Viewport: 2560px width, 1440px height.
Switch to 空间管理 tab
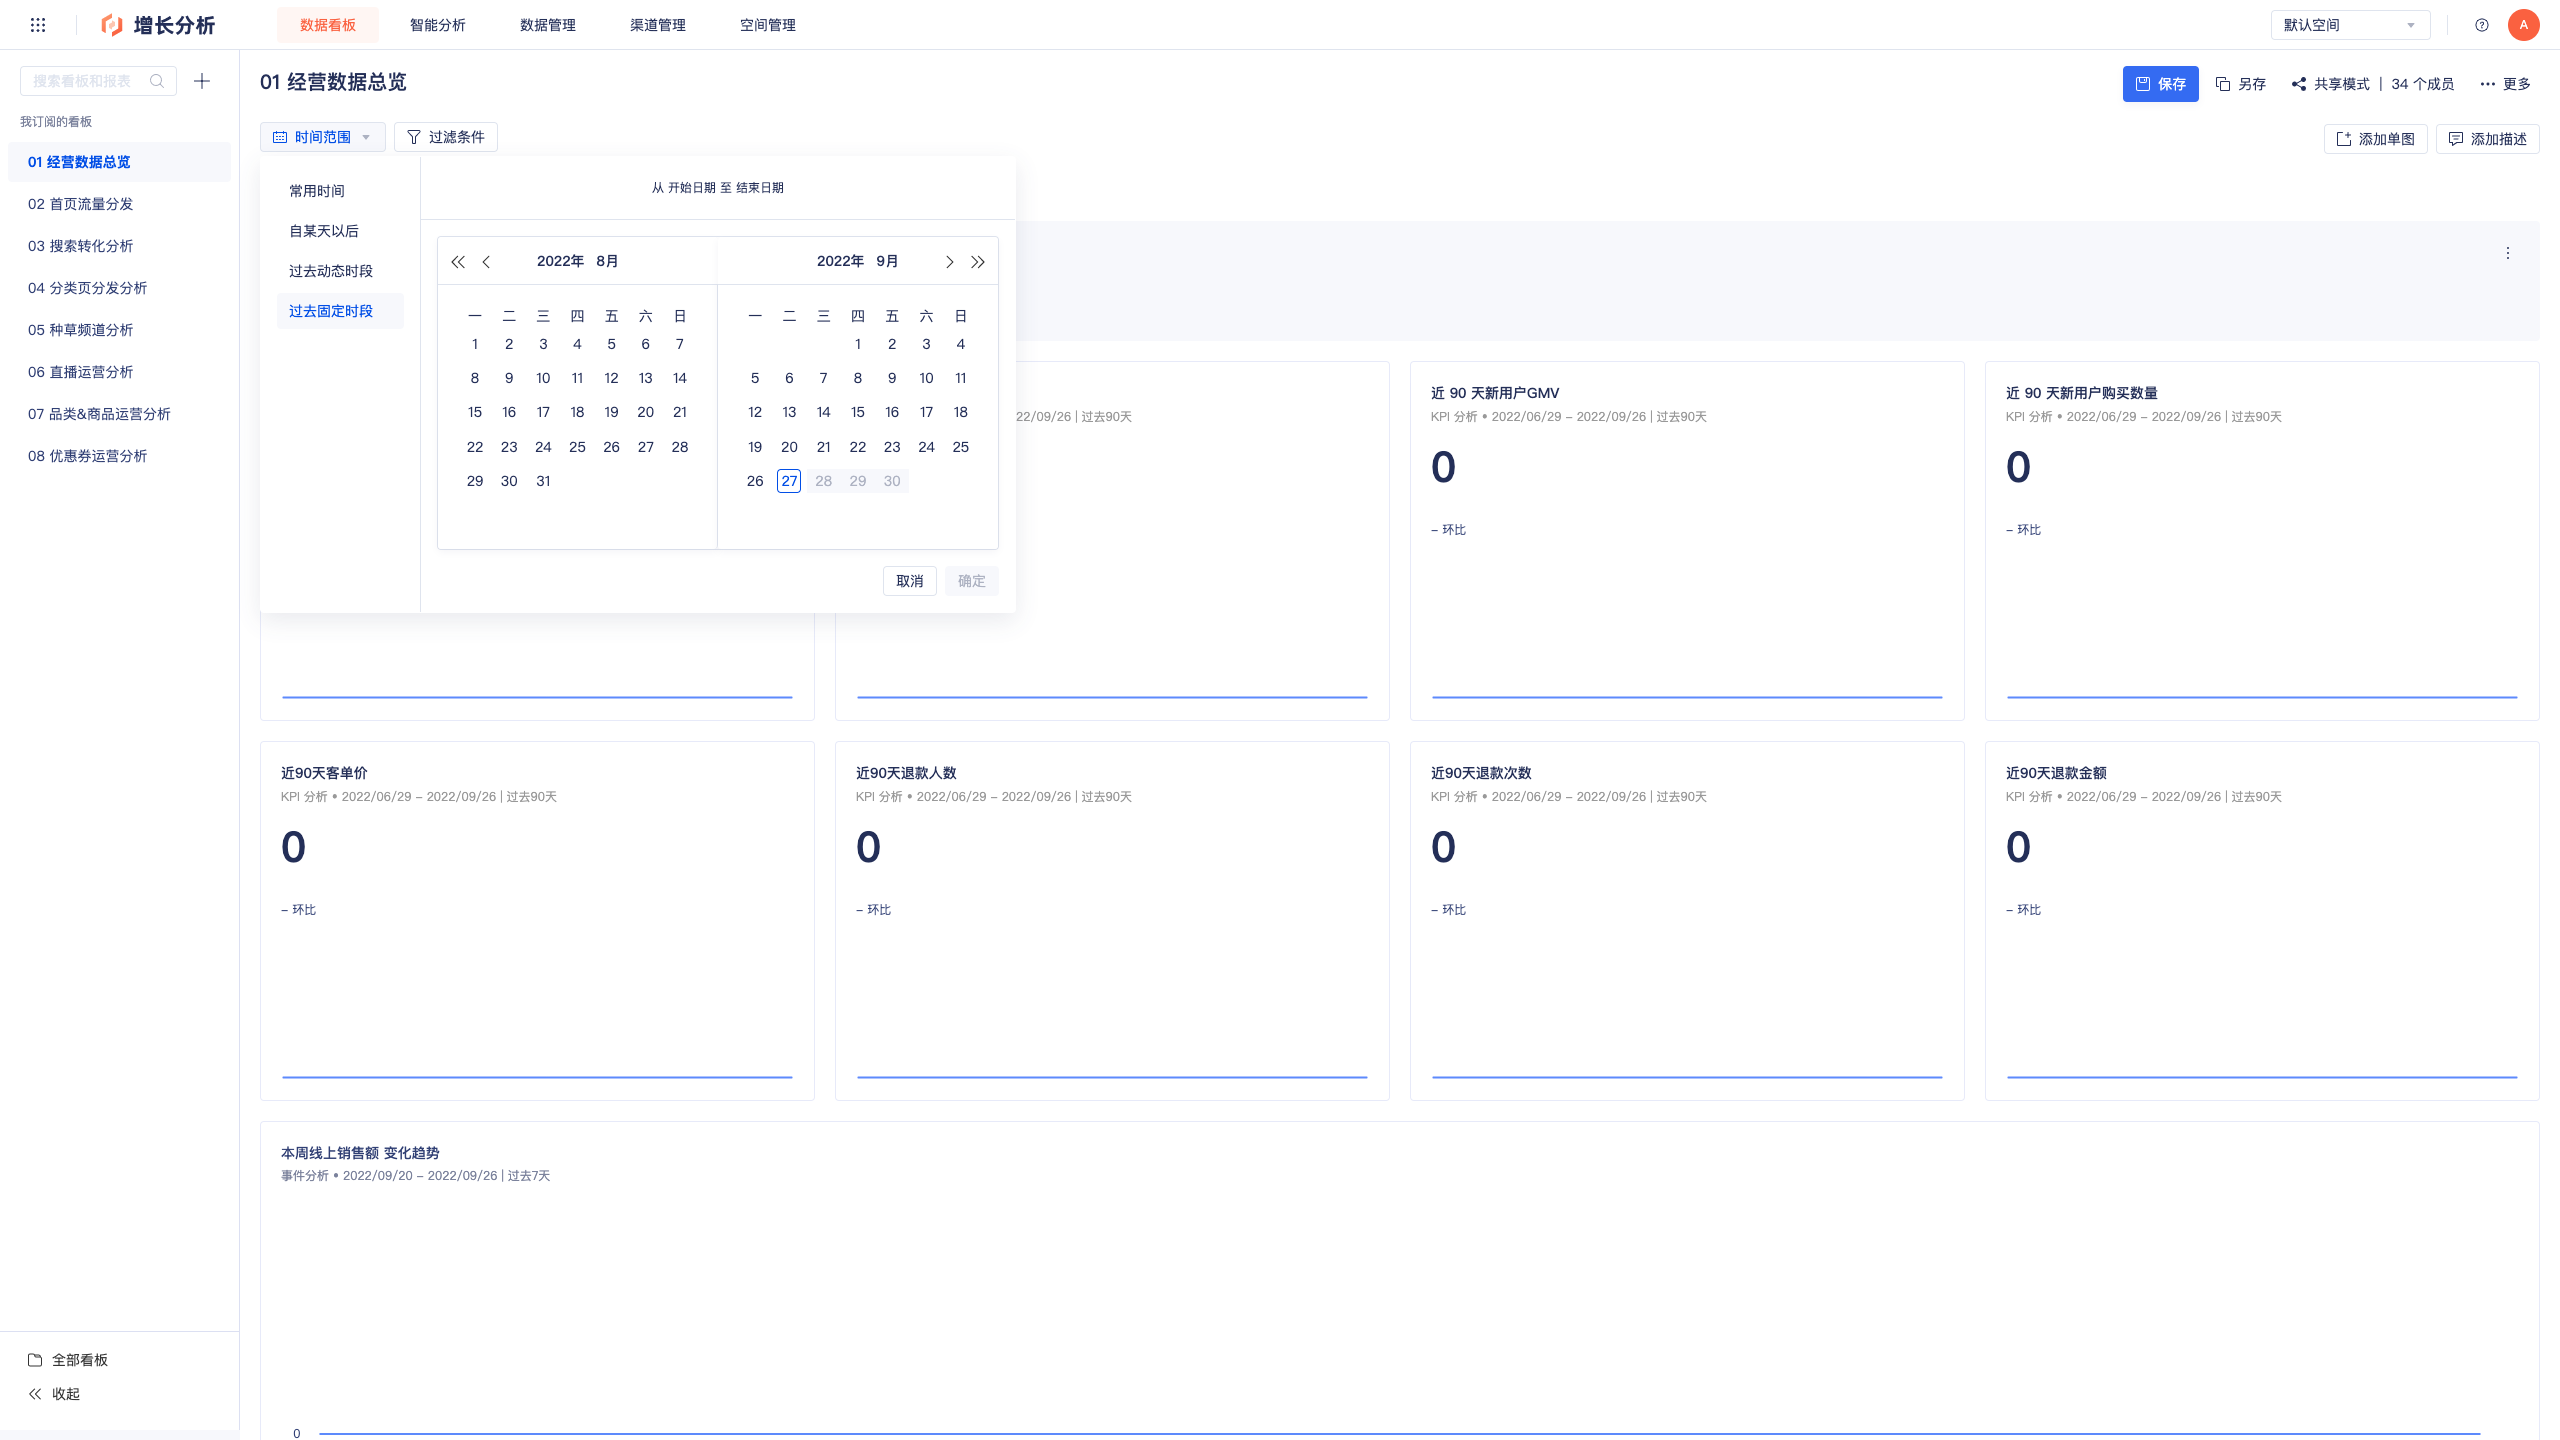(768, 25)
